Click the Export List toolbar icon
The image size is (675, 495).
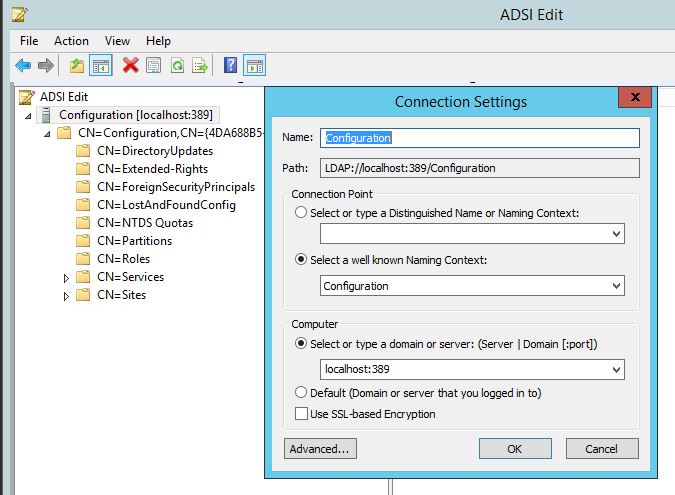[200, 66]
